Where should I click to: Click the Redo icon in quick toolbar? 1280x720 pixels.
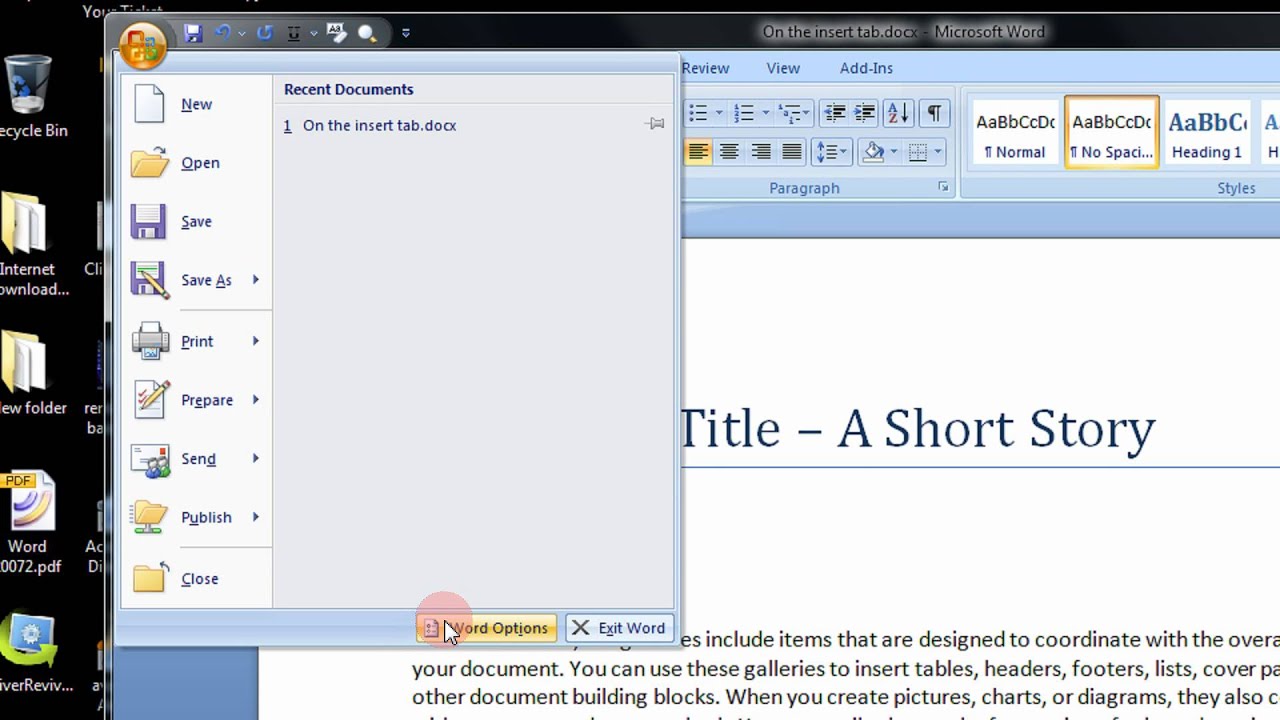tap(264, 33)
